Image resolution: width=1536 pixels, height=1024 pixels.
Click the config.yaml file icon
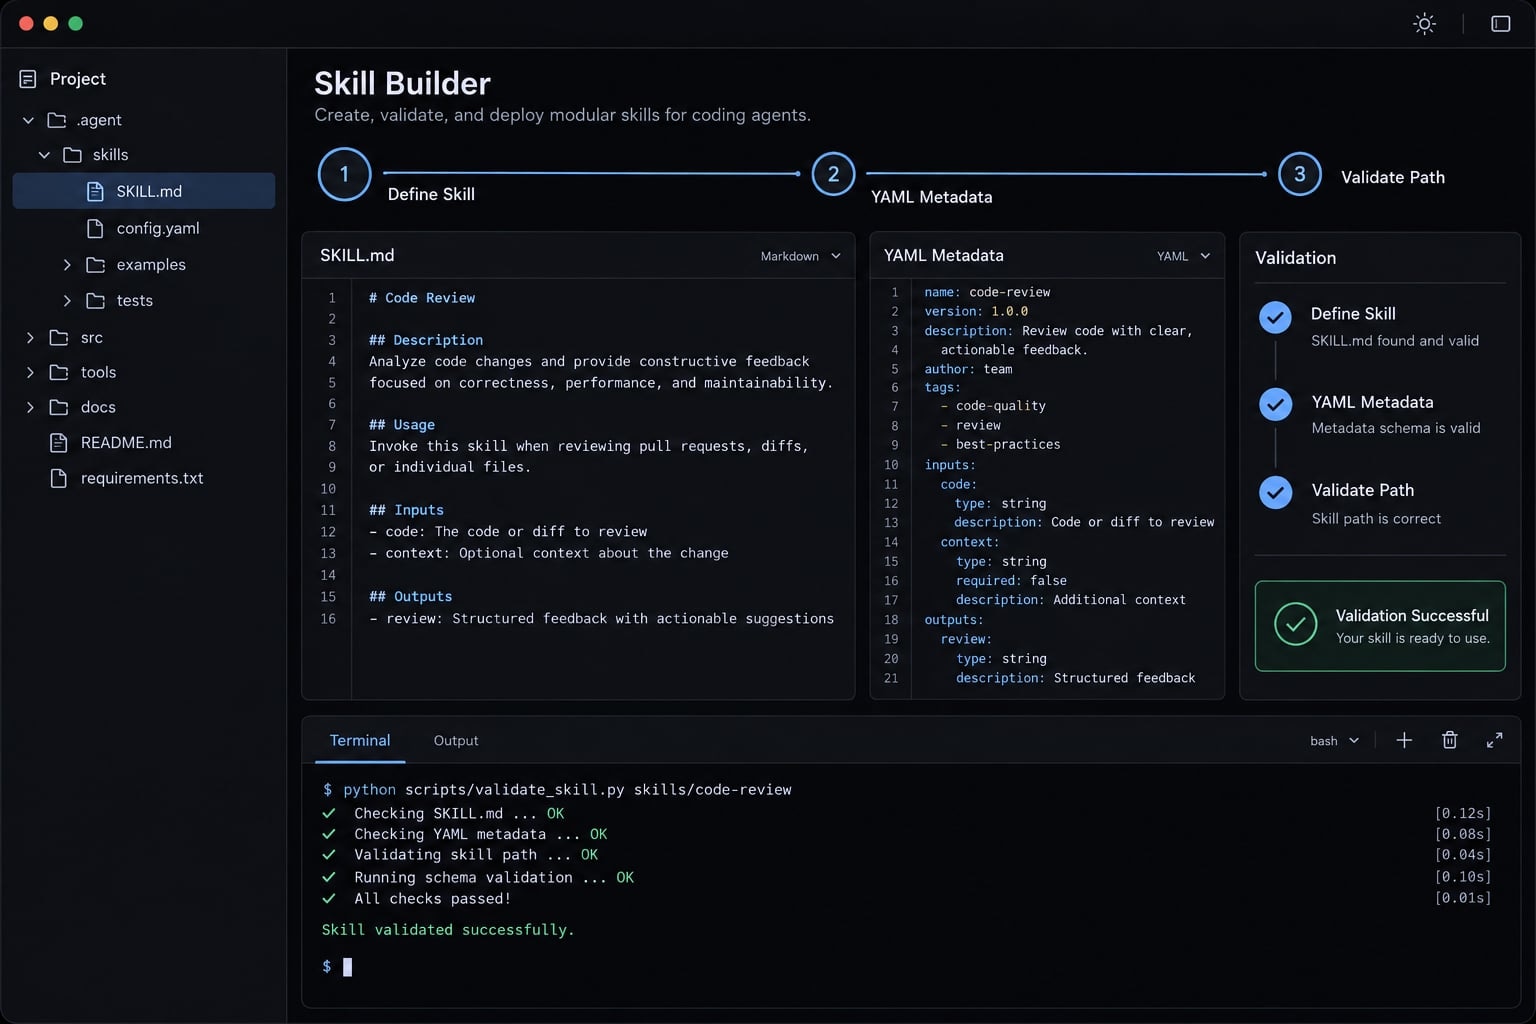(x=95, y=228)
